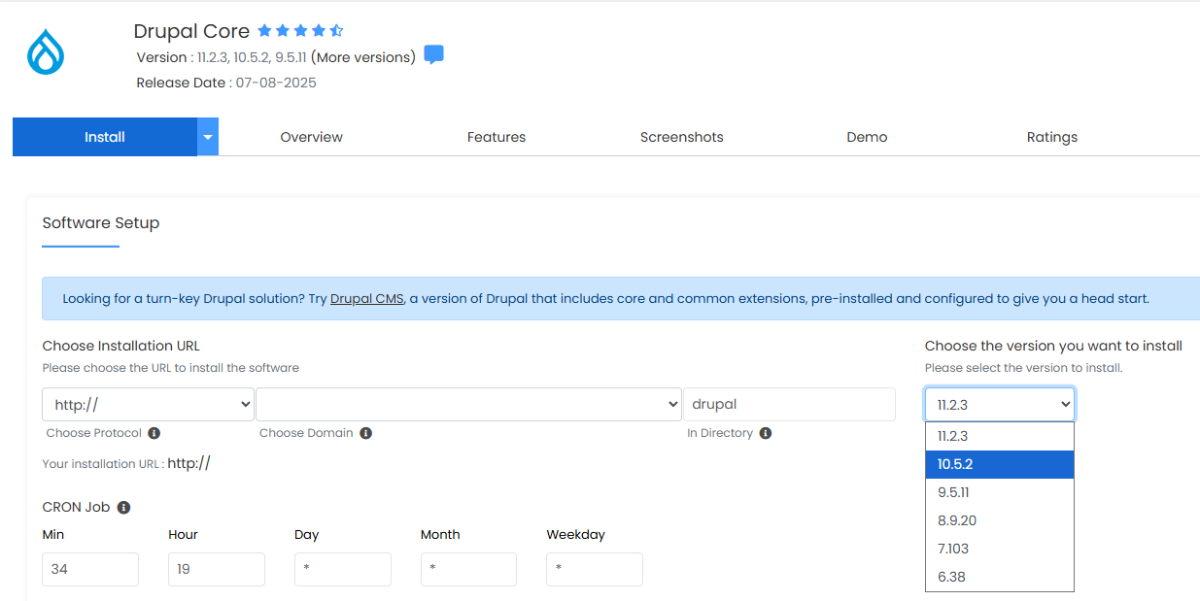This screenshot has height=601, width=1200.
Task: Open the blue chat bubble reviews icon
Action: click(434, 55)
